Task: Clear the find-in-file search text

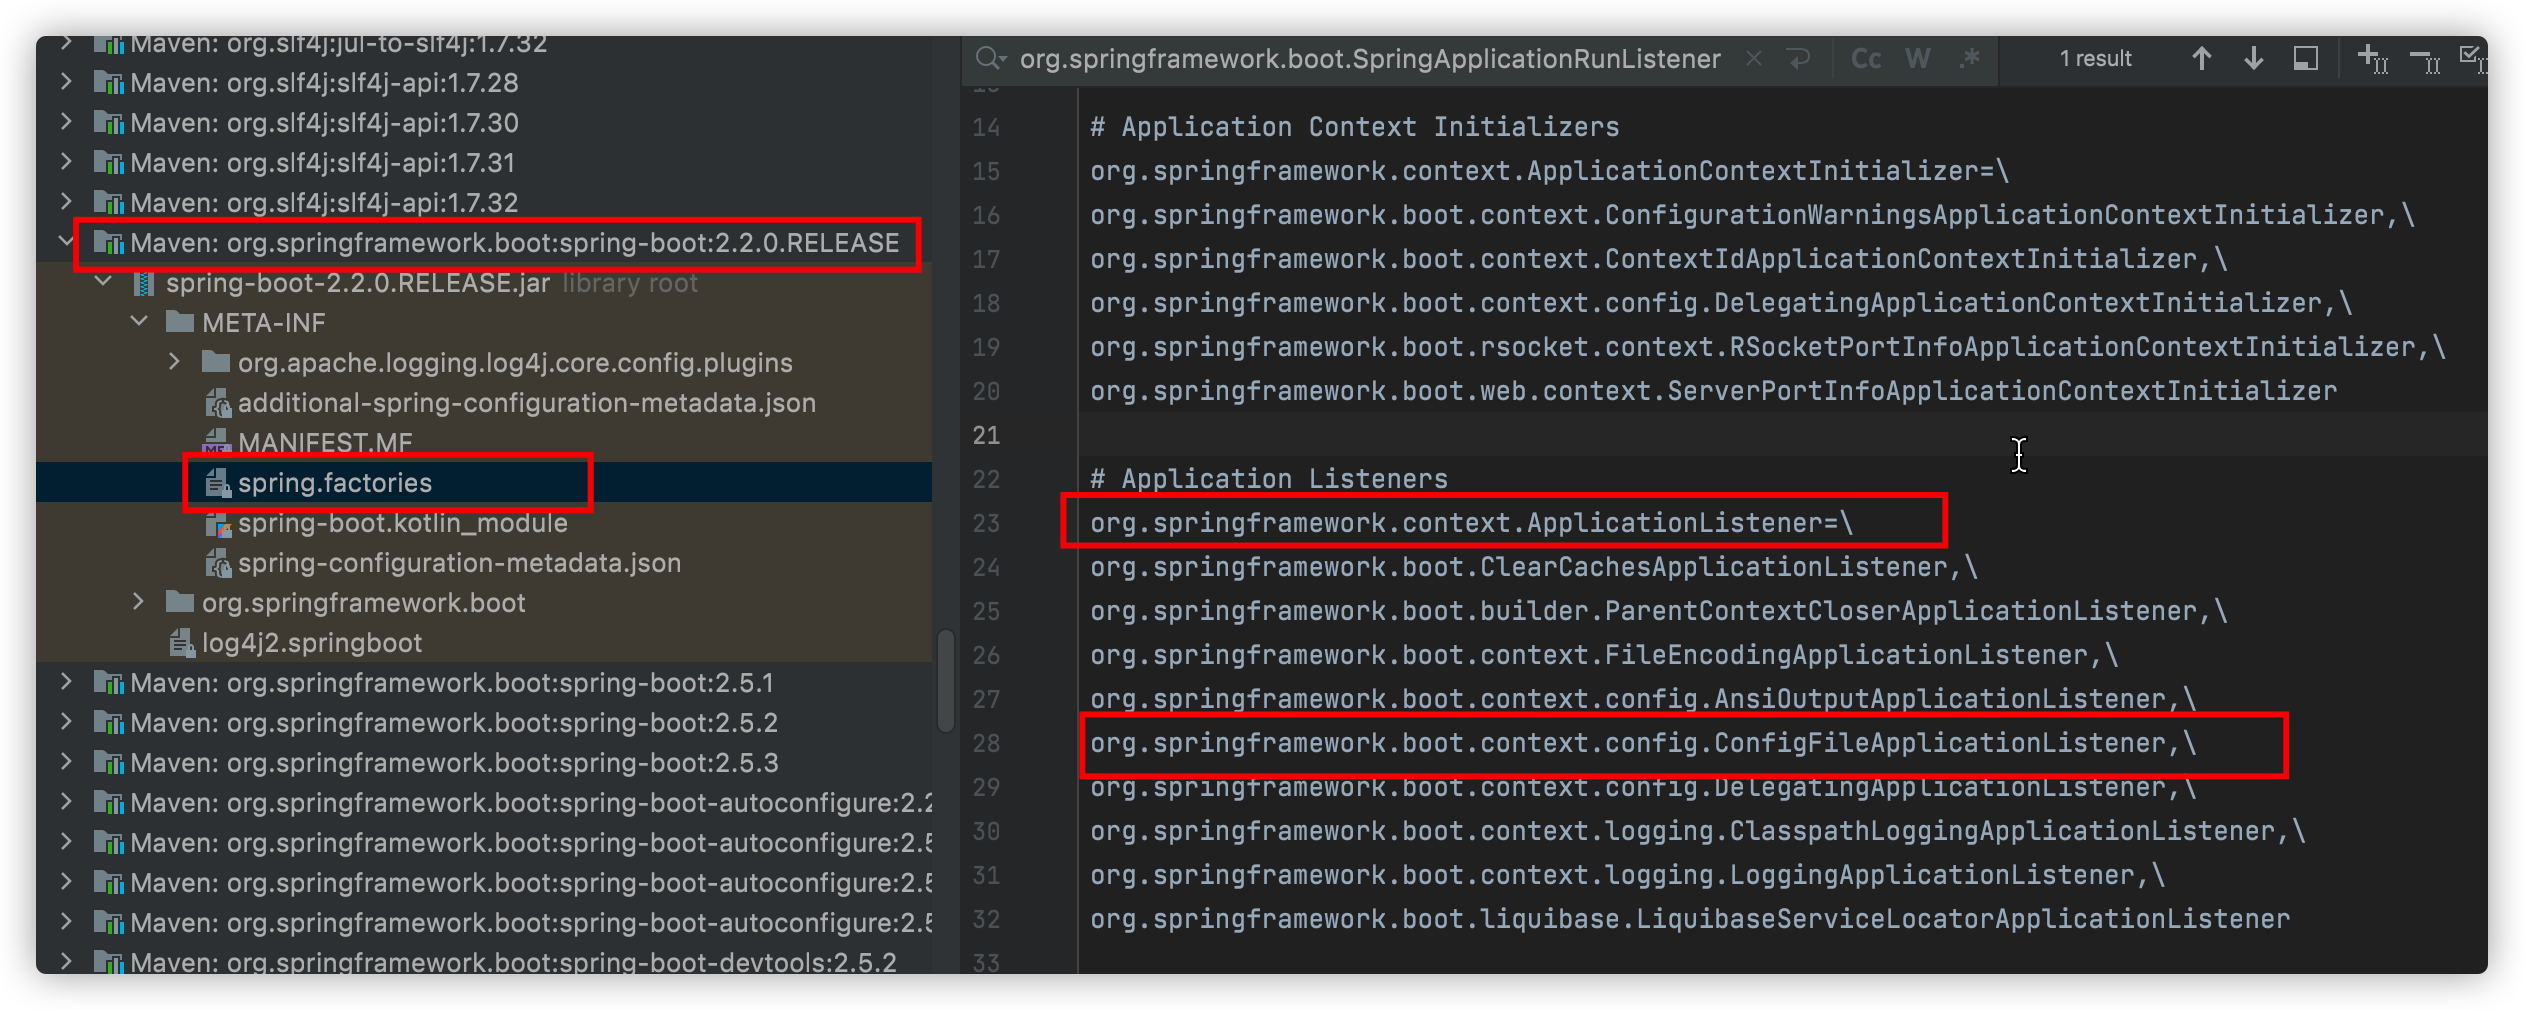Action: click(x=1753, y=59)
